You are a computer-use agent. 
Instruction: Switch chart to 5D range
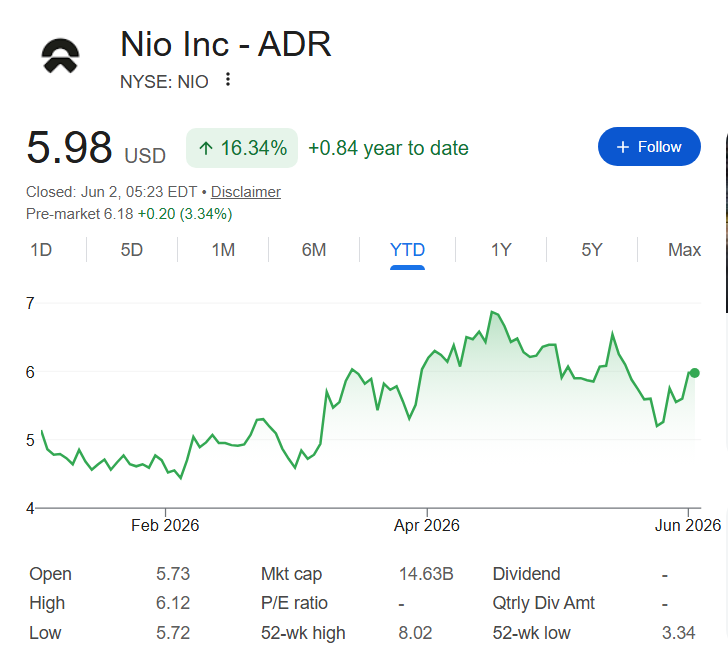pos(131,250)
